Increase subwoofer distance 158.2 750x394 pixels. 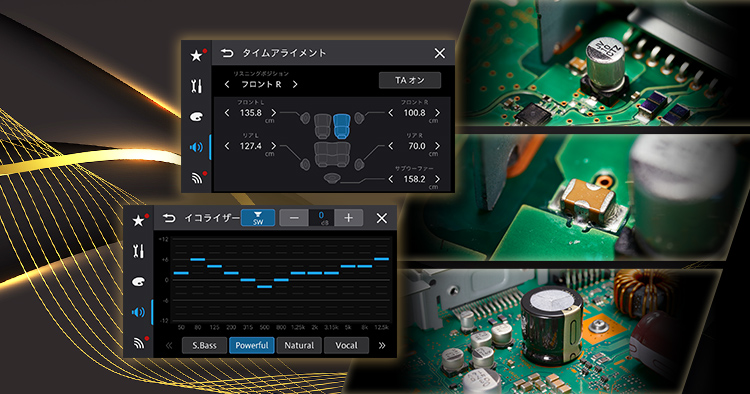tap(437, 179)
